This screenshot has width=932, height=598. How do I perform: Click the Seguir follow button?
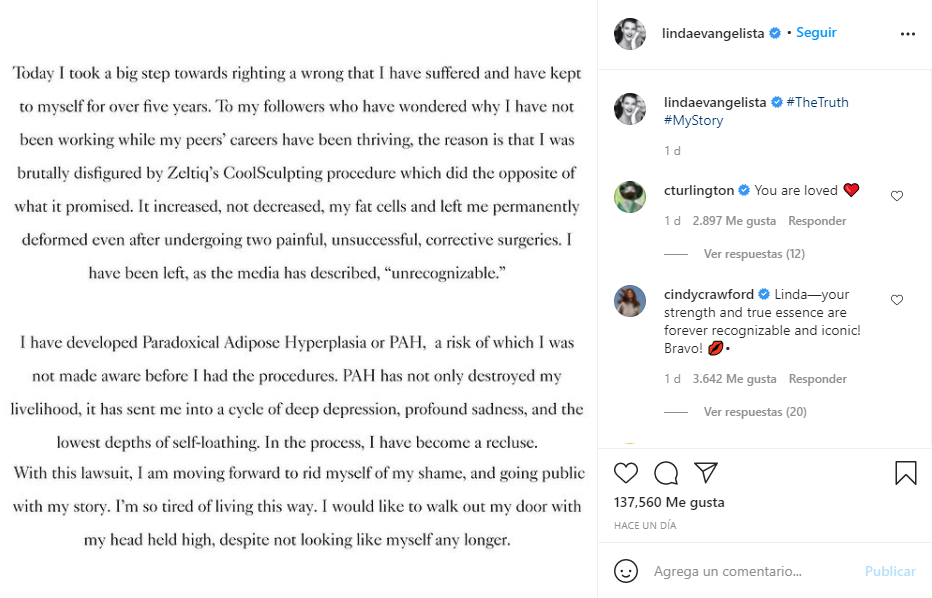(x=816, y=33)
